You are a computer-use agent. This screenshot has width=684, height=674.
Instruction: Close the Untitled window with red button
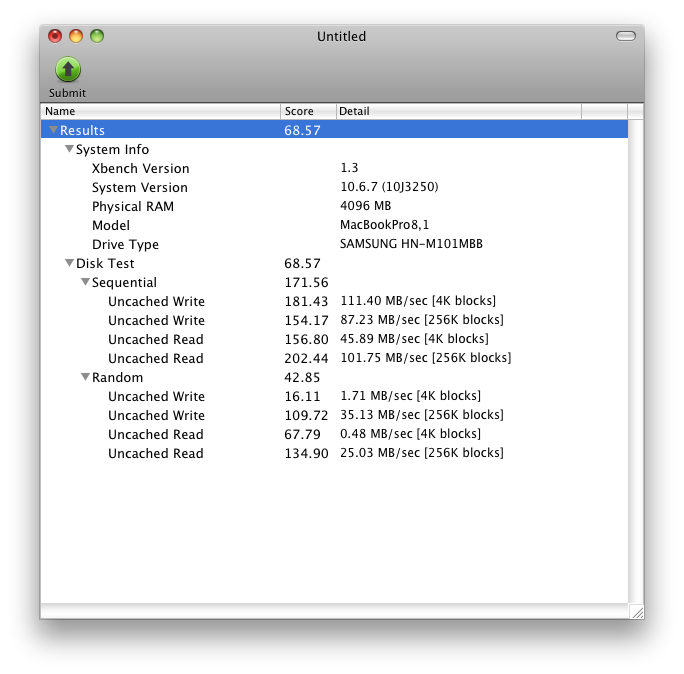(x=55, y=36)
